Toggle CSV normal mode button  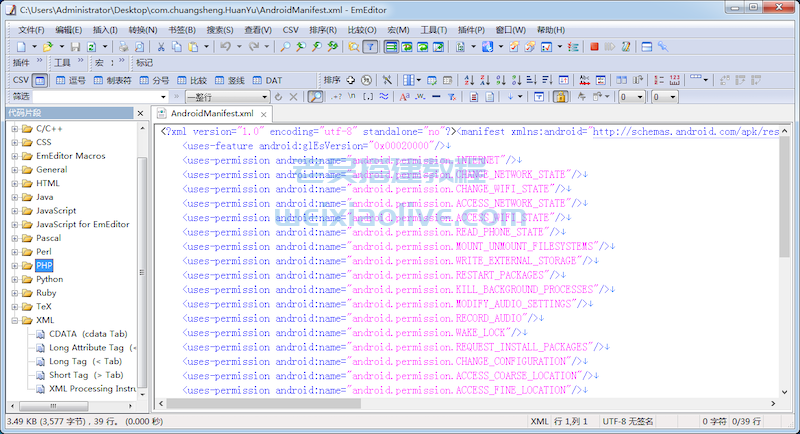(x=40, y=80)
